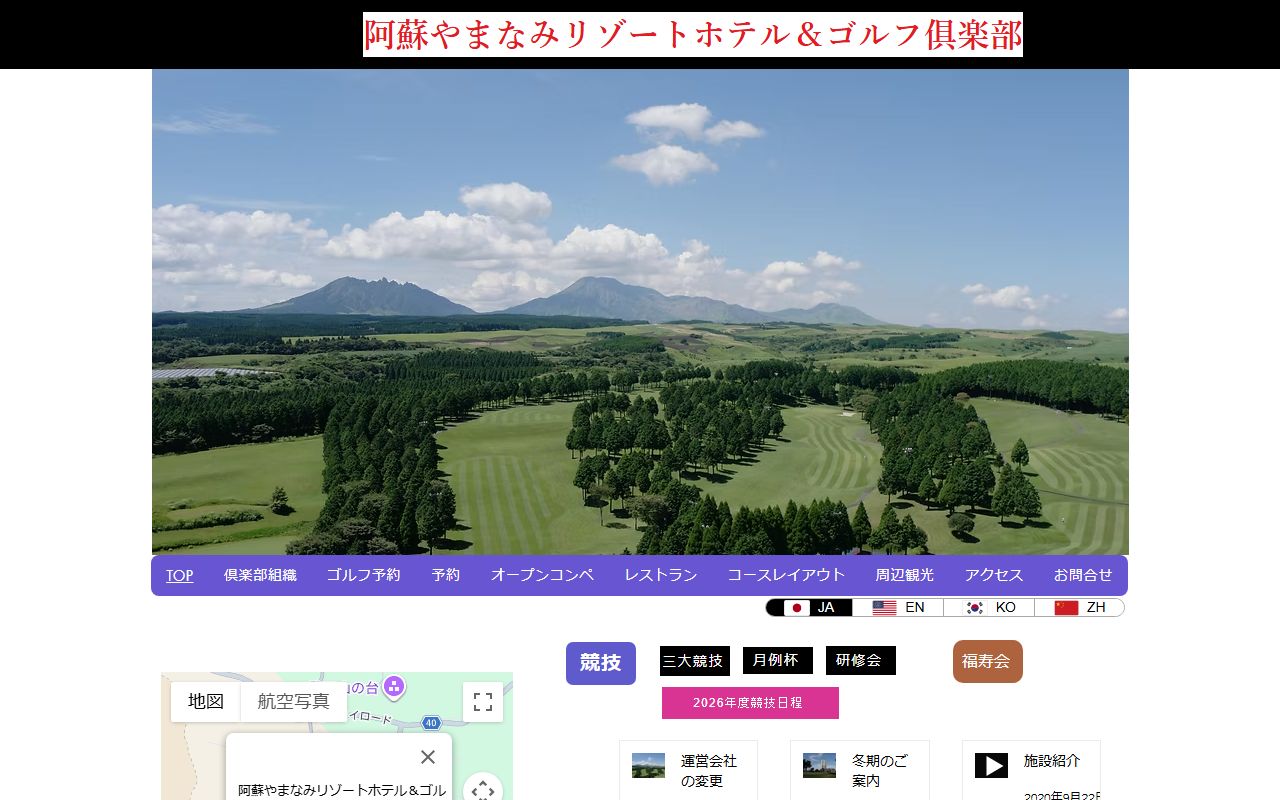
Task: Open レストラン navigation item
Action: [661, 575]
